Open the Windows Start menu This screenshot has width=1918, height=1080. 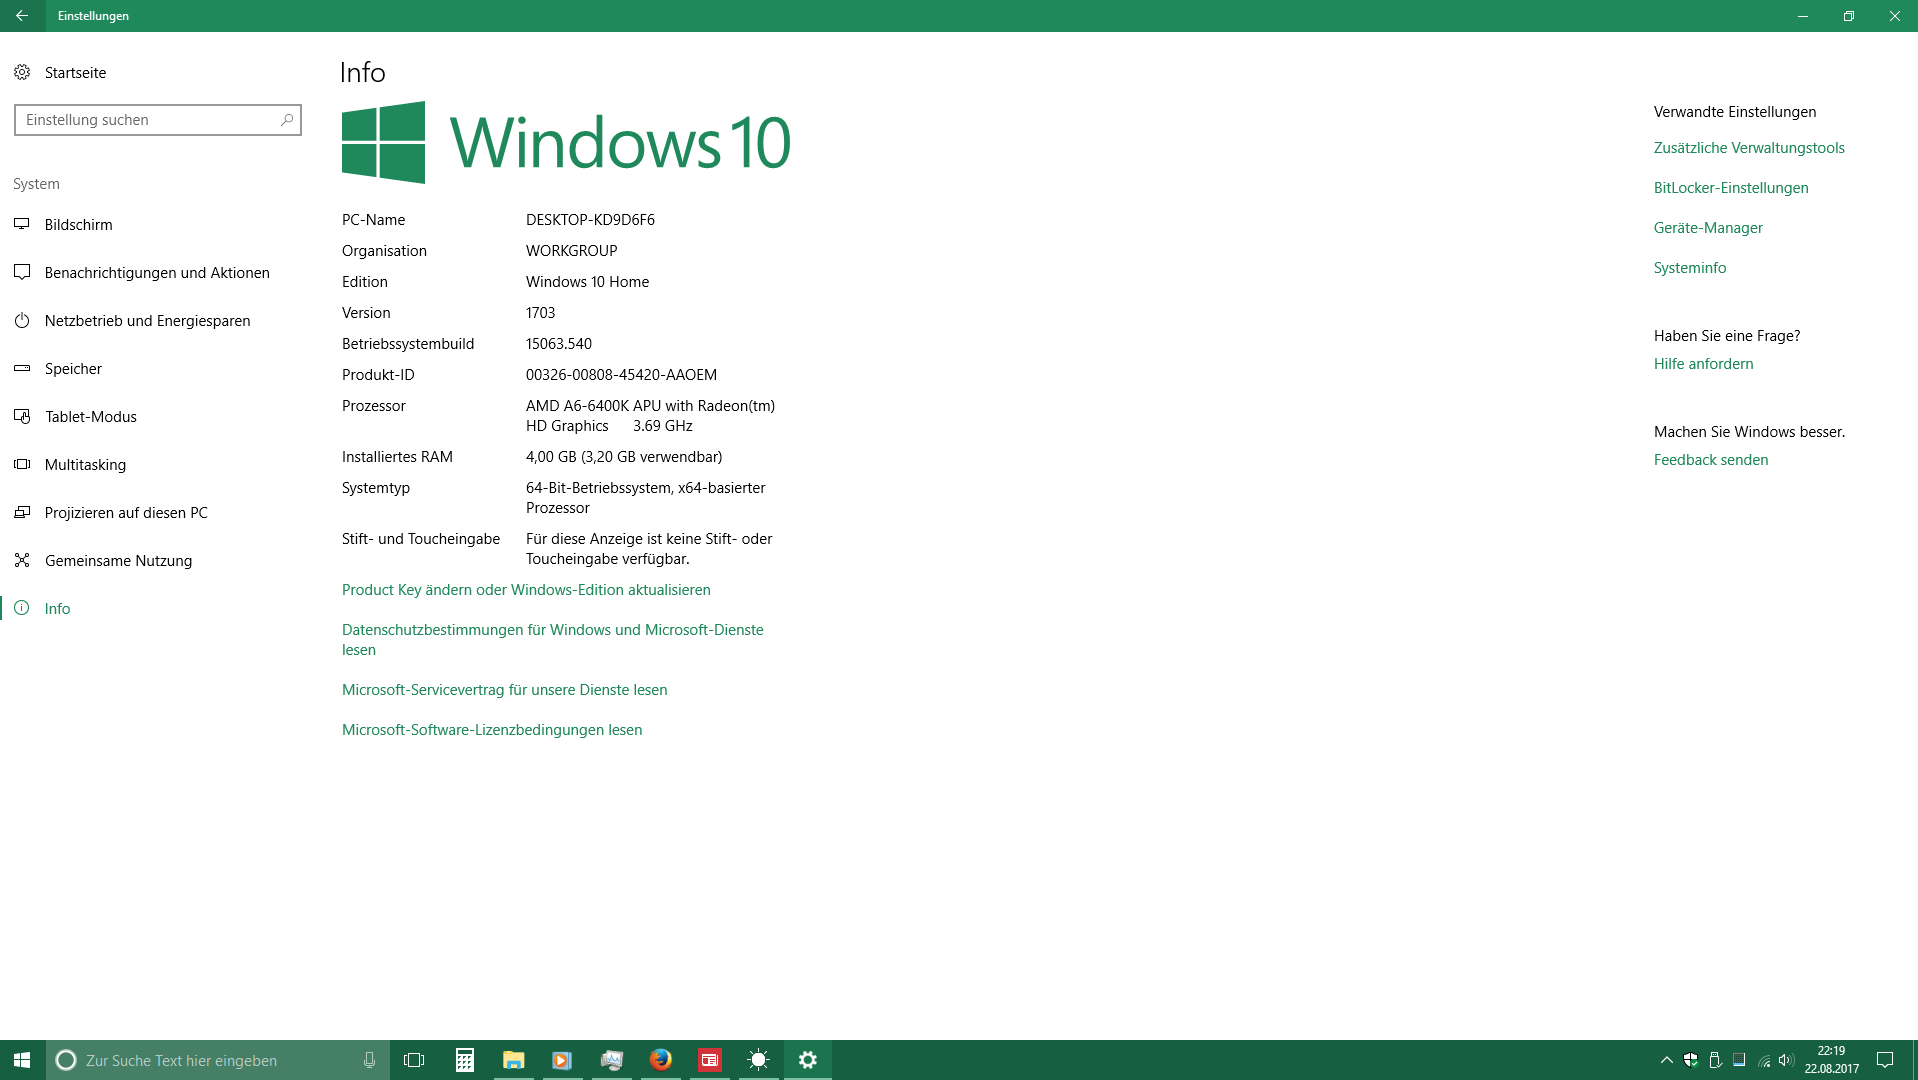coord(22,1060)
